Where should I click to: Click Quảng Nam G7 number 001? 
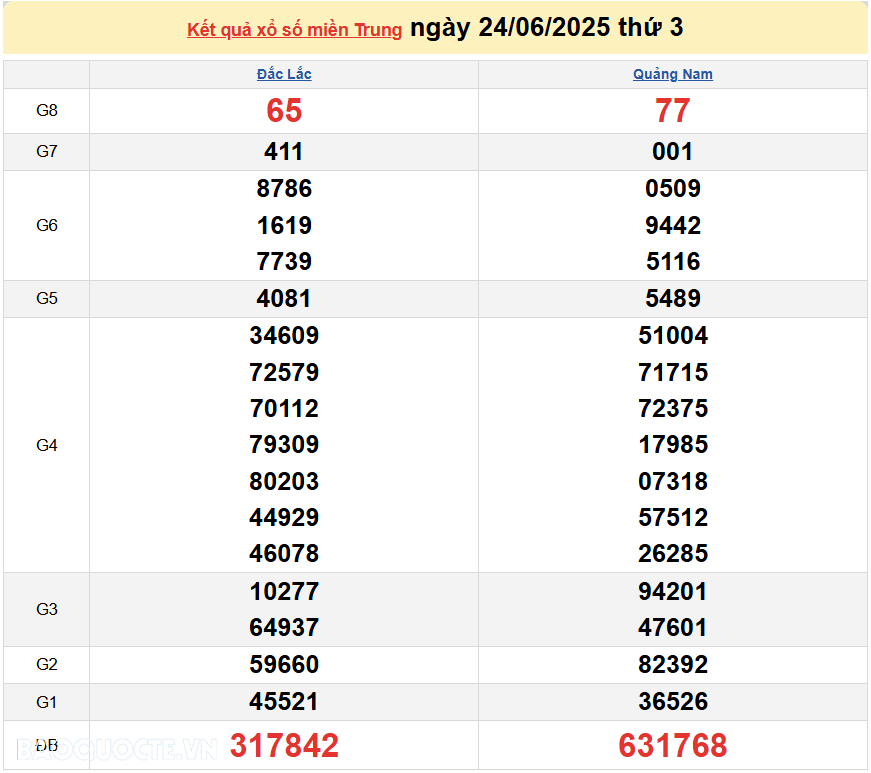(x=673, y=152)
